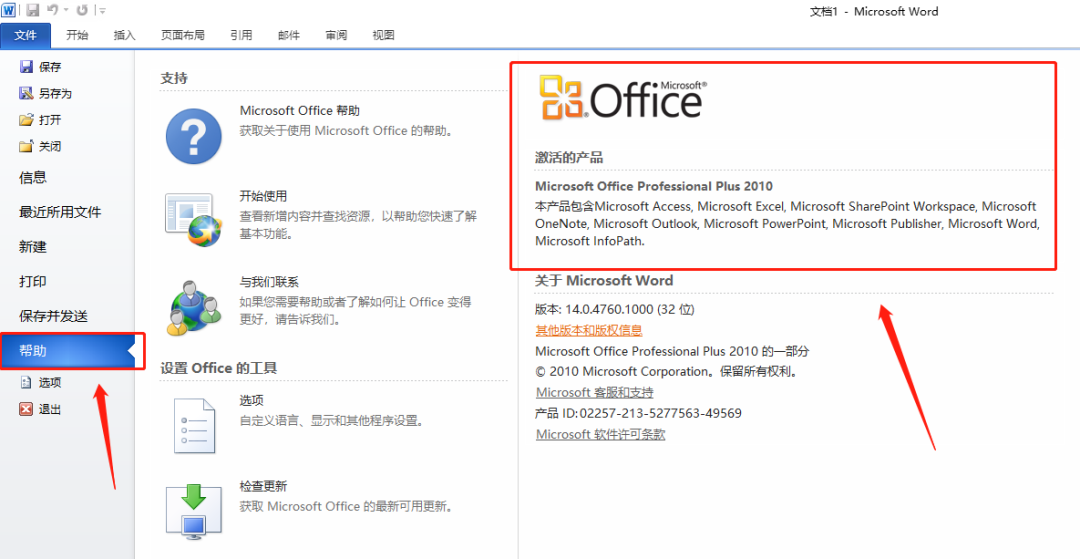Click the Save icon in quick access toolbar
This screenshot has width=1080, height=559.
click(33, 11)
